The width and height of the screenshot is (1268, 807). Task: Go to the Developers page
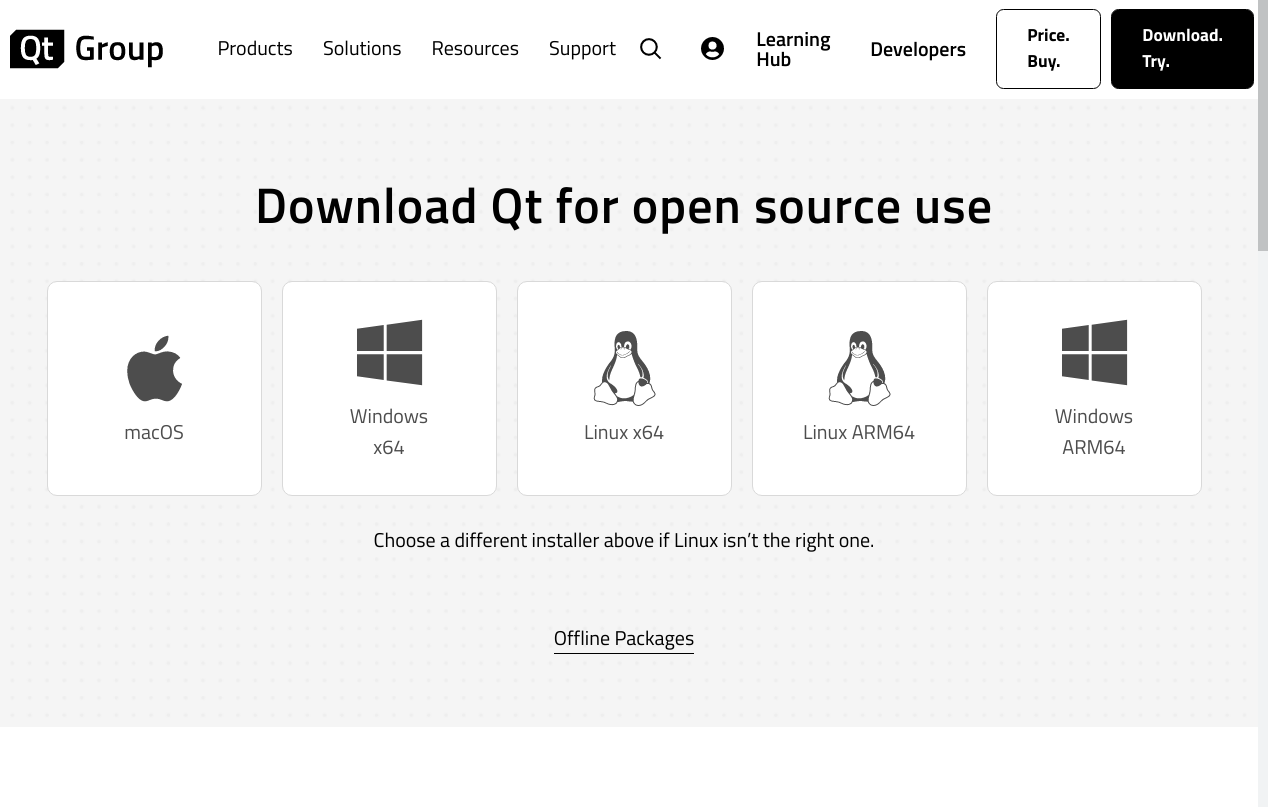coord(918,49)
